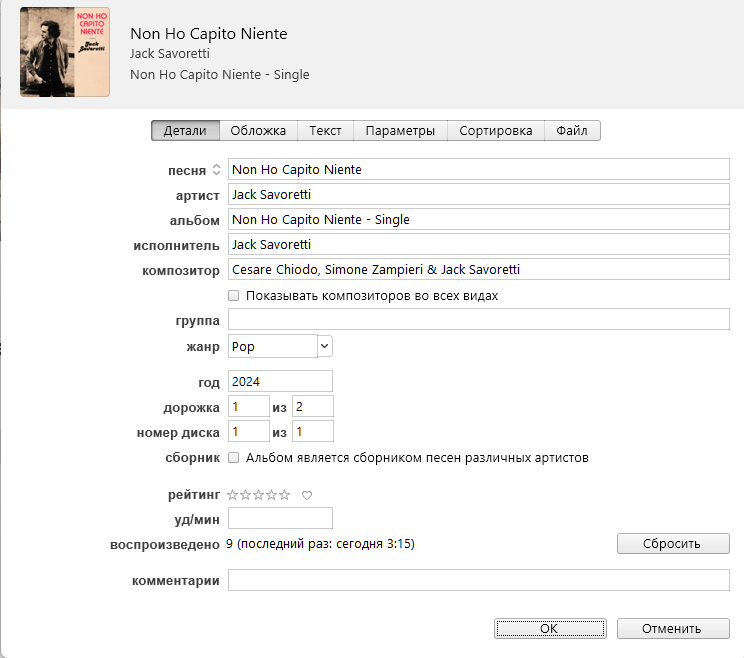Enable 'Показывать композиторов во всех видах' checkbox
The image size is (744, 658).
[233, 296]
